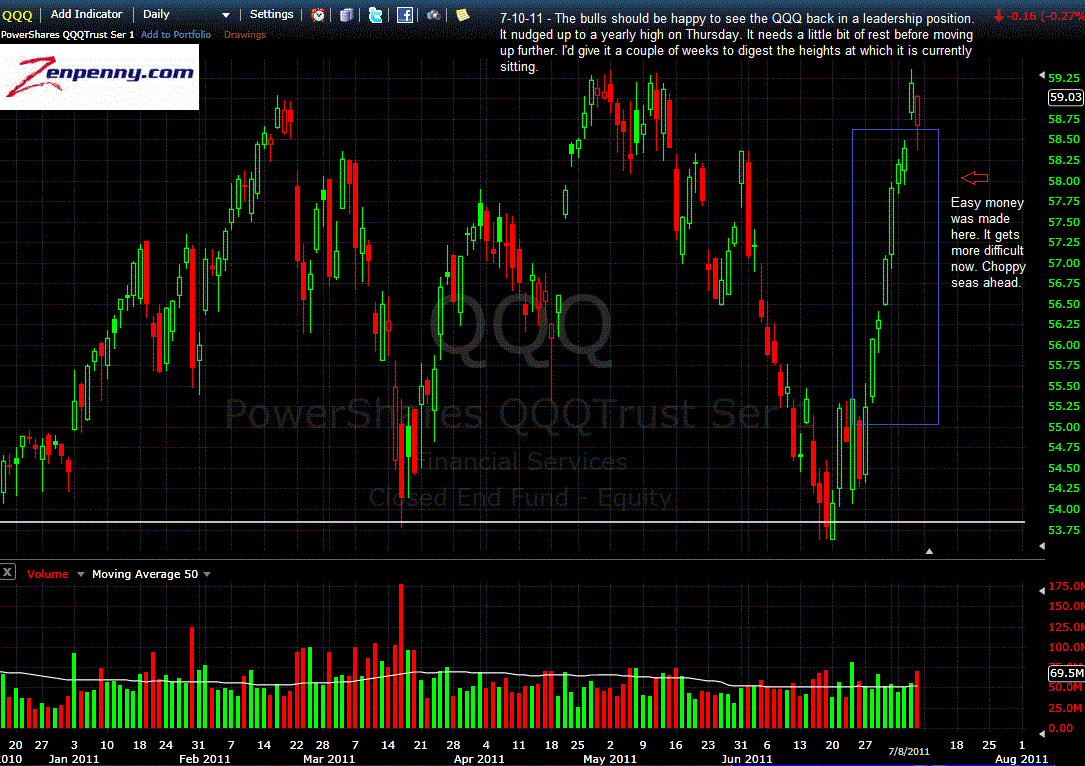Take a chart snapshot with camera icon
Image resolution: width=1085 pixels, height=766 pixels.
(434, 15)
